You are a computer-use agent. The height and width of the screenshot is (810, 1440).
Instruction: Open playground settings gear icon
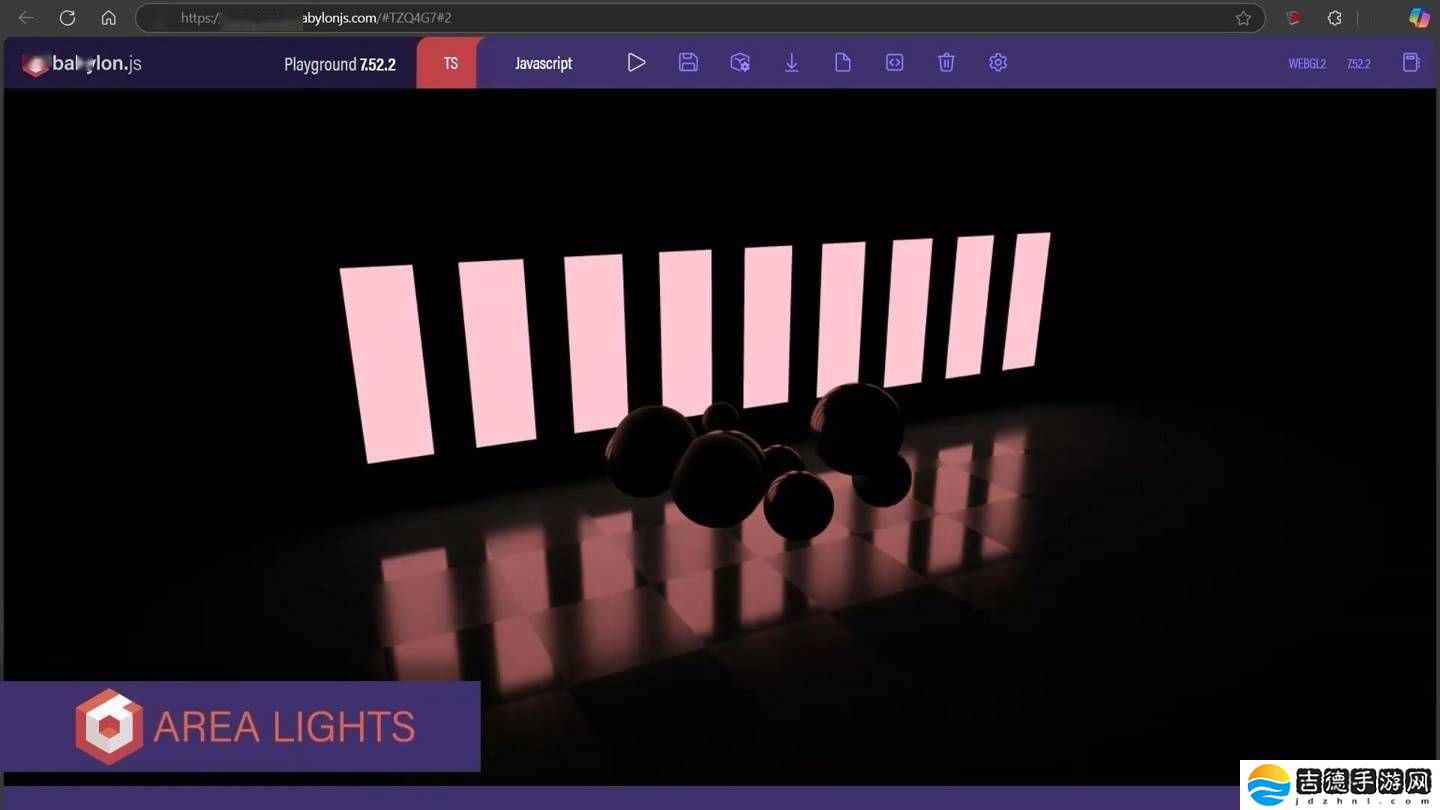click(998, 62)
